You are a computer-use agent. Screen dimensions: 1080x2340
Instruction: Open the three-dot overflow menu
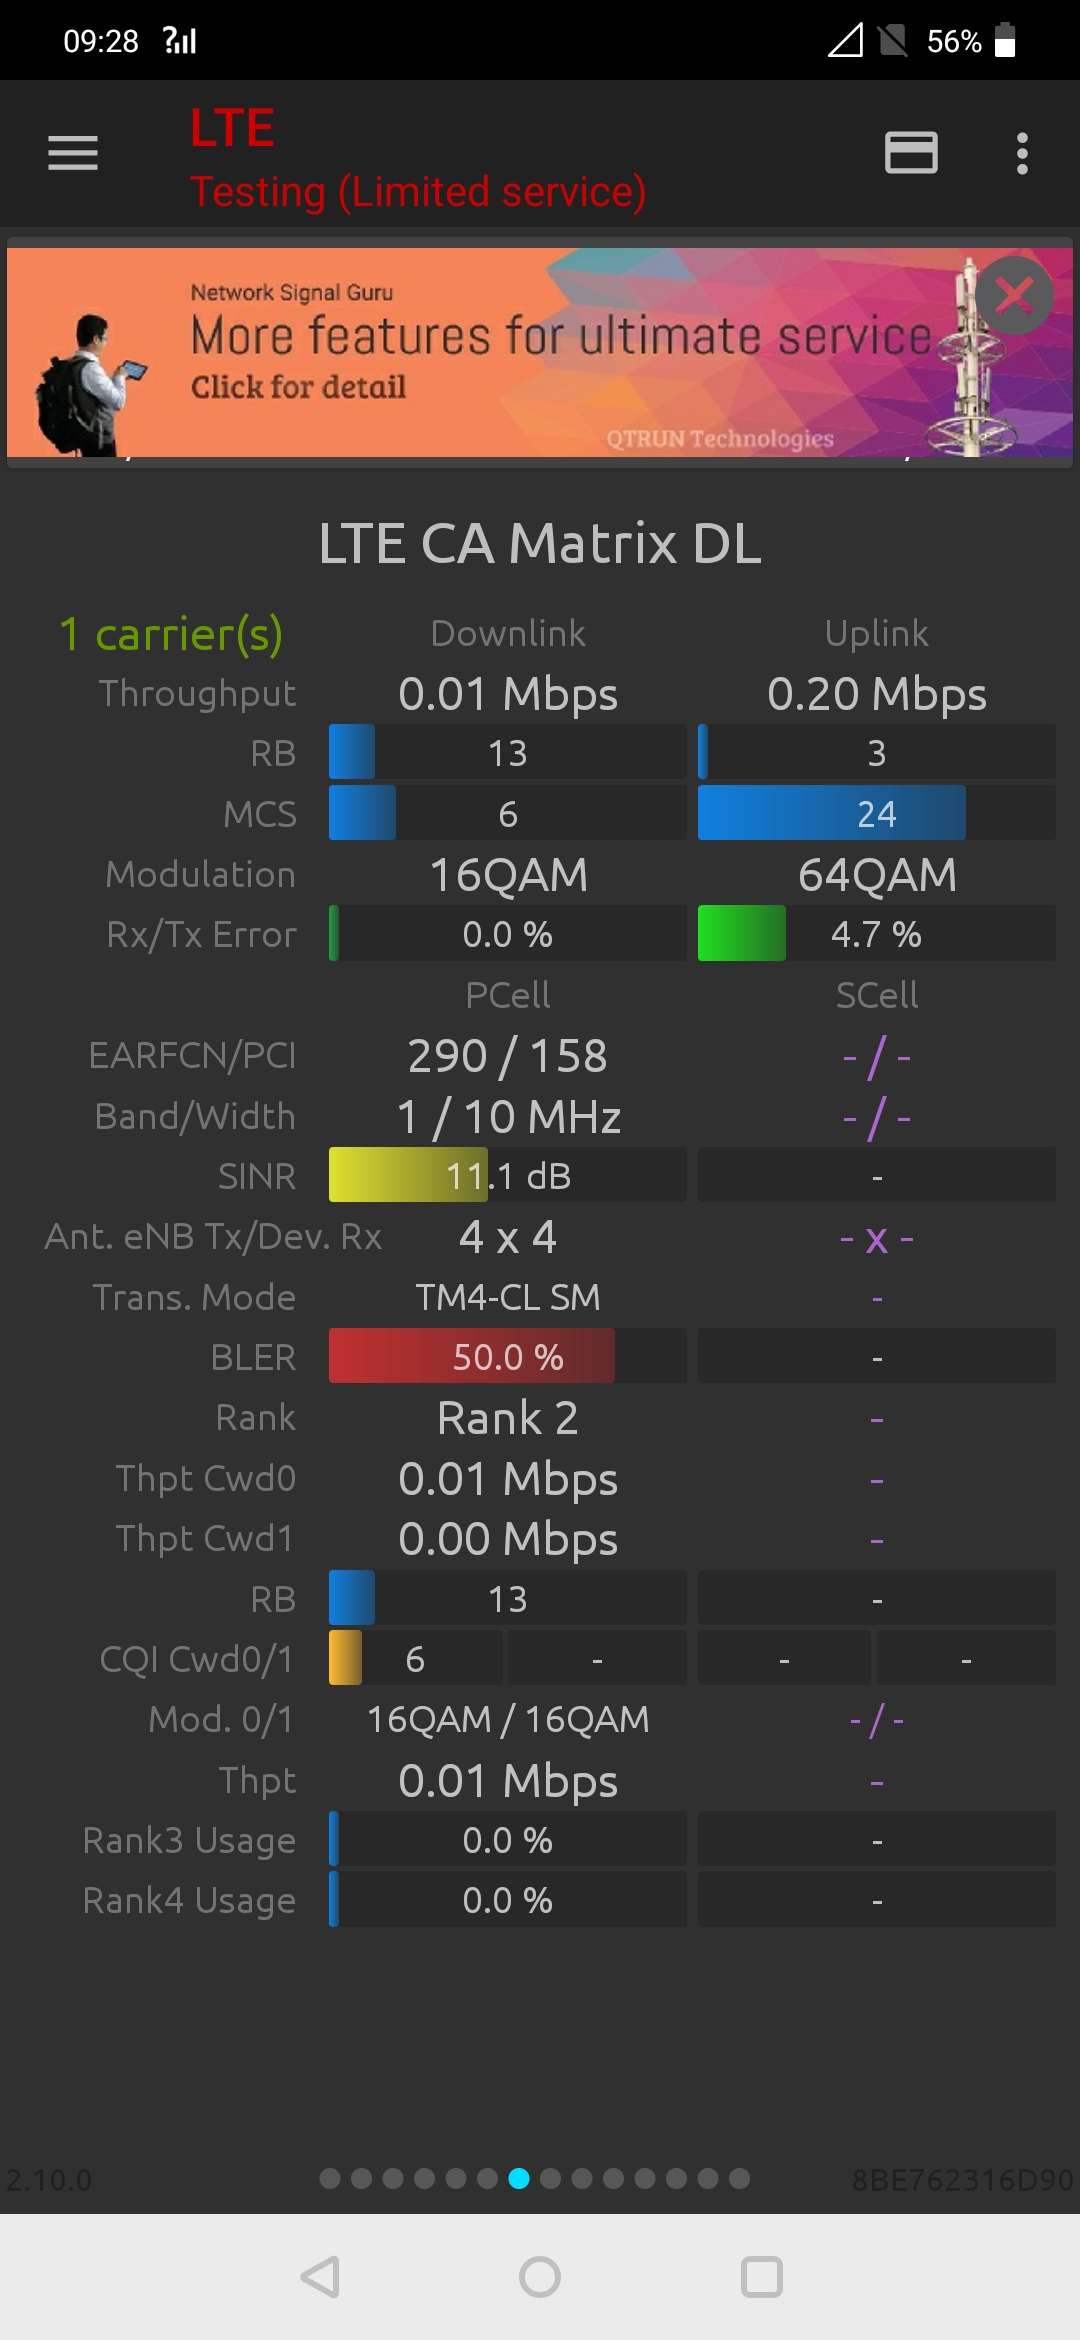[x=1021, y=153]
